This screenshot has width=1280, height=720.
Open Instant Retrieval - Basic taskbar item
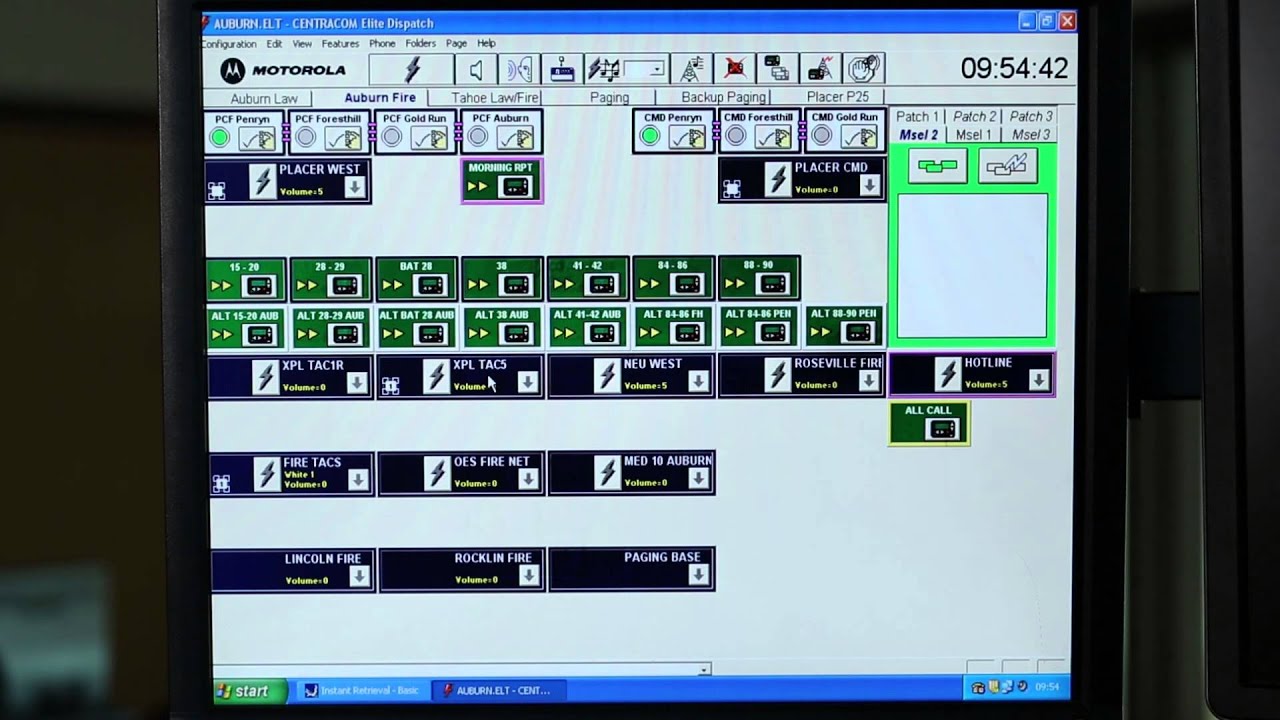pyautogui.click(x=363, y=690)
